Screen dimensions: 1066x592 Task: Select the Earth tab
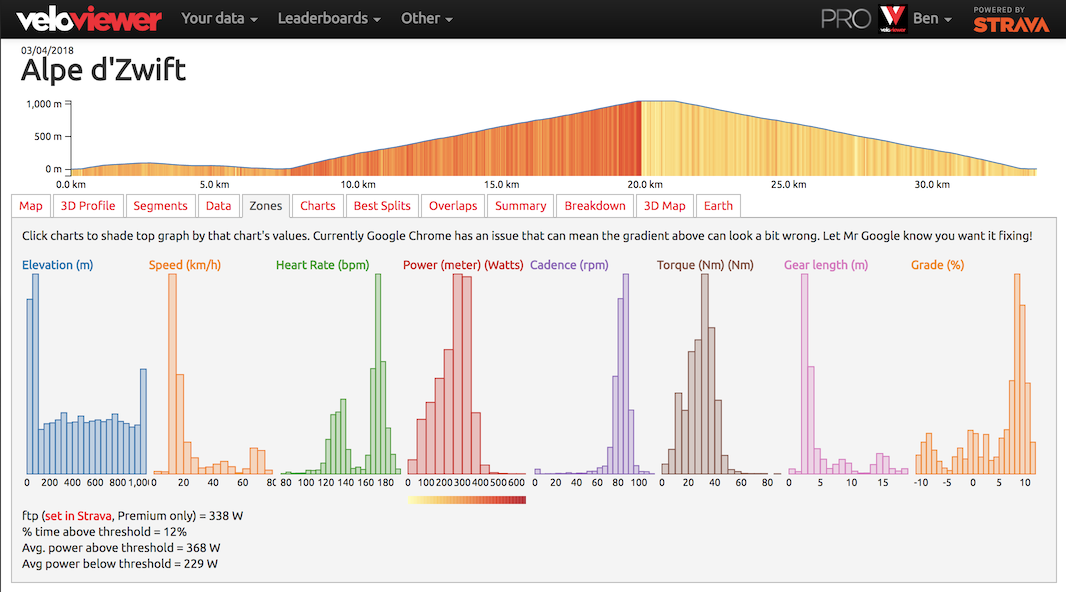[718, 206]
